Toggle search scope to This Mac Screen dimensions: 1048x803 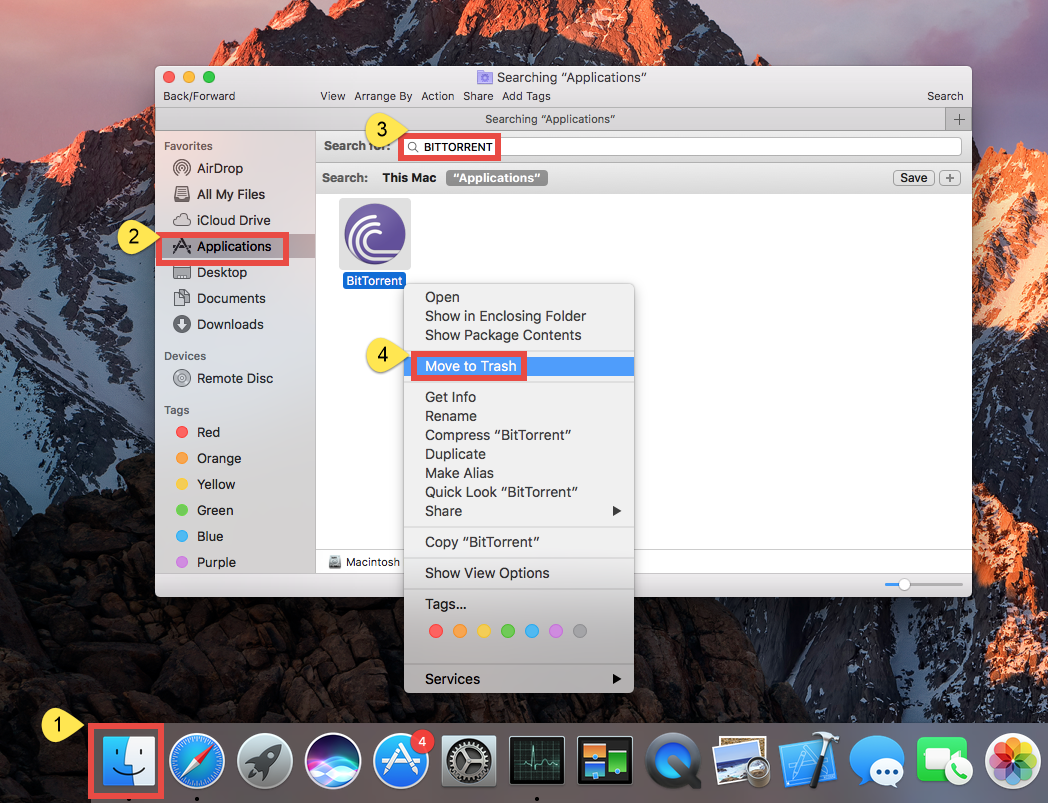coord(410,177)
